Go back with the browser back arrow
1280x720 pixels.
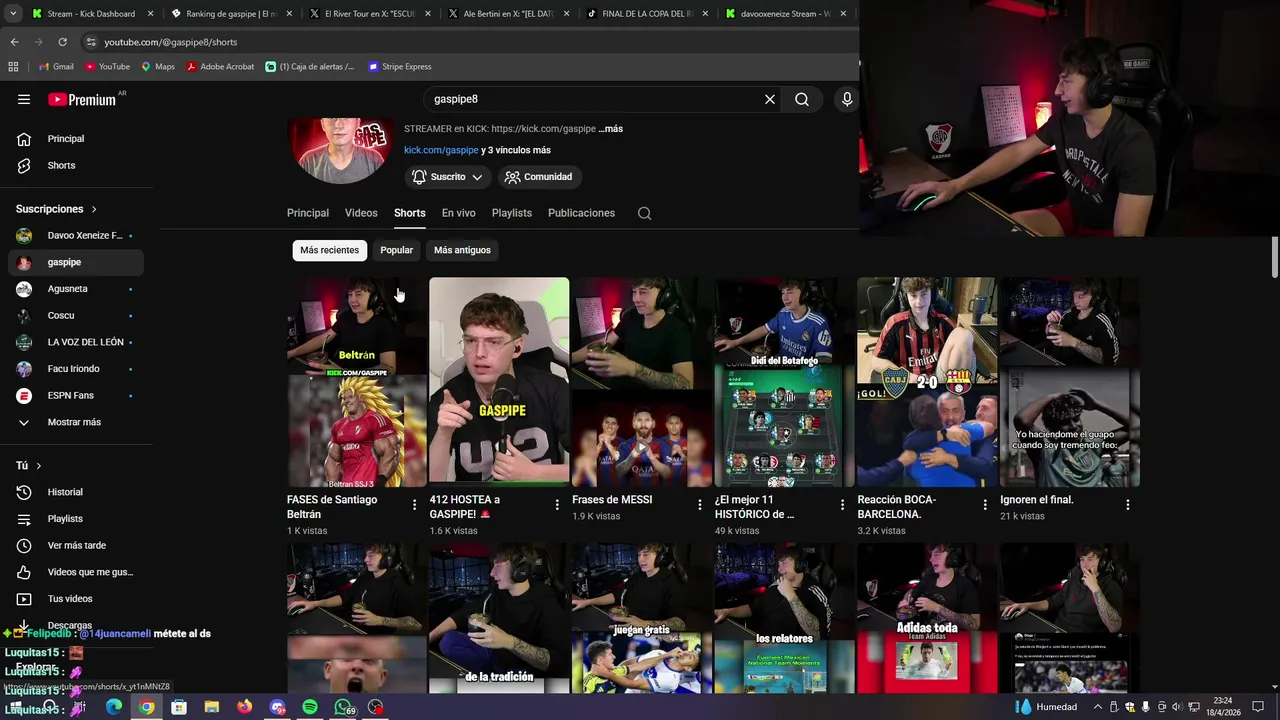pos(15,42)
